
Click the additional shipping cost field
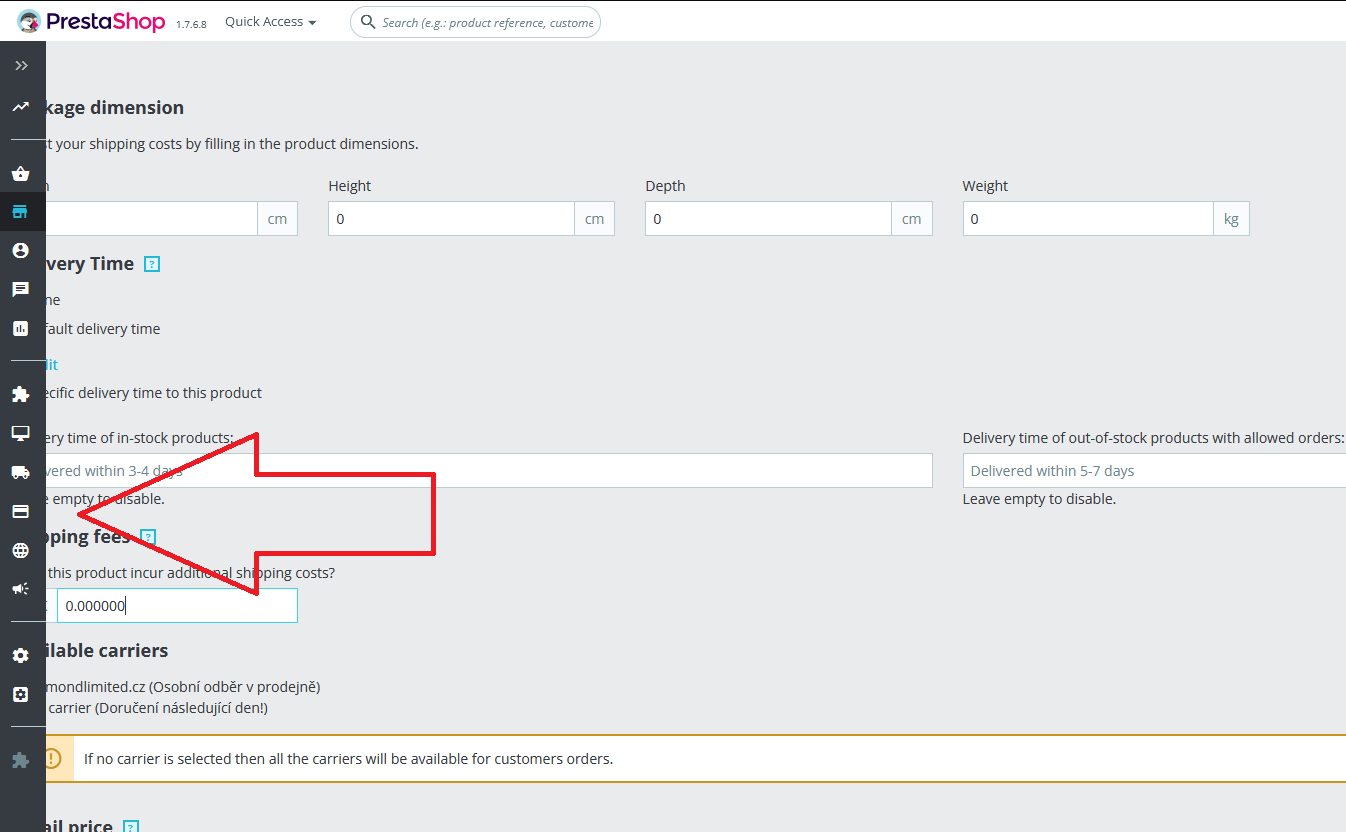(177, 606)
